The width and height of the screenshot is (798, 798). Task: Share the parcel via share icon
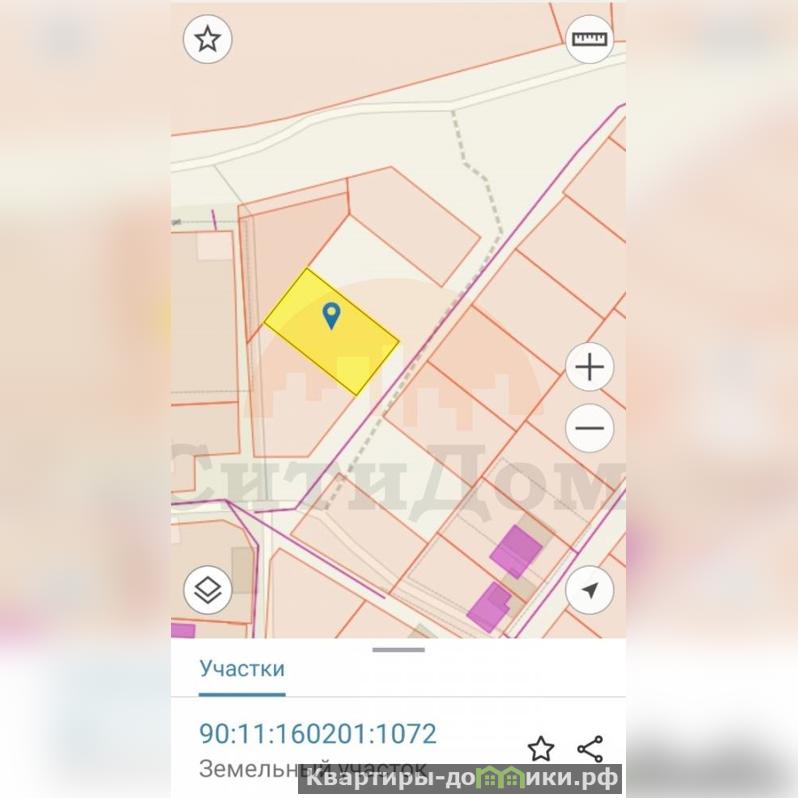(x=590, y=749)
